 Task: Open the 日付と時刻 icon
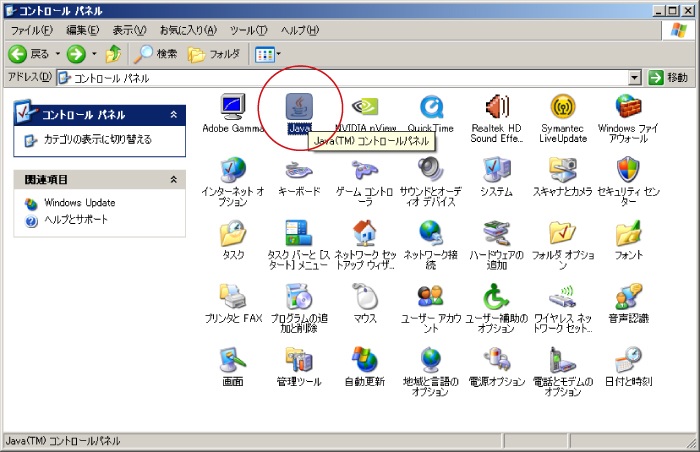628,360
